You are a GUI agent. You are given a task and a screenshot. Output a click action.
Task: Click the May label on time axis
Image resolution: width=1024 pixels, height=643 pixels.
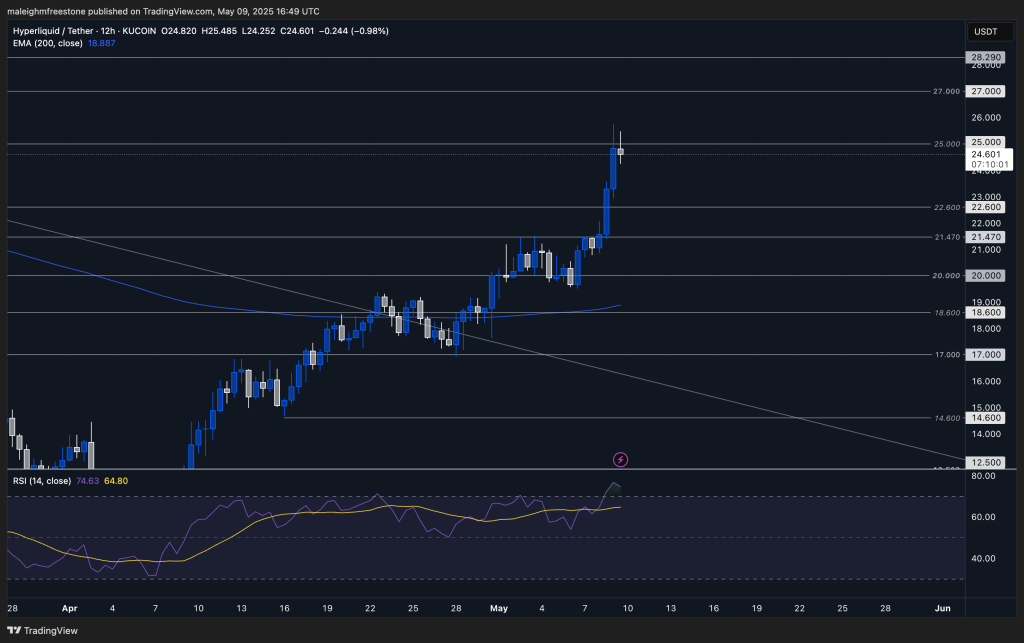[x=502, y=607]
